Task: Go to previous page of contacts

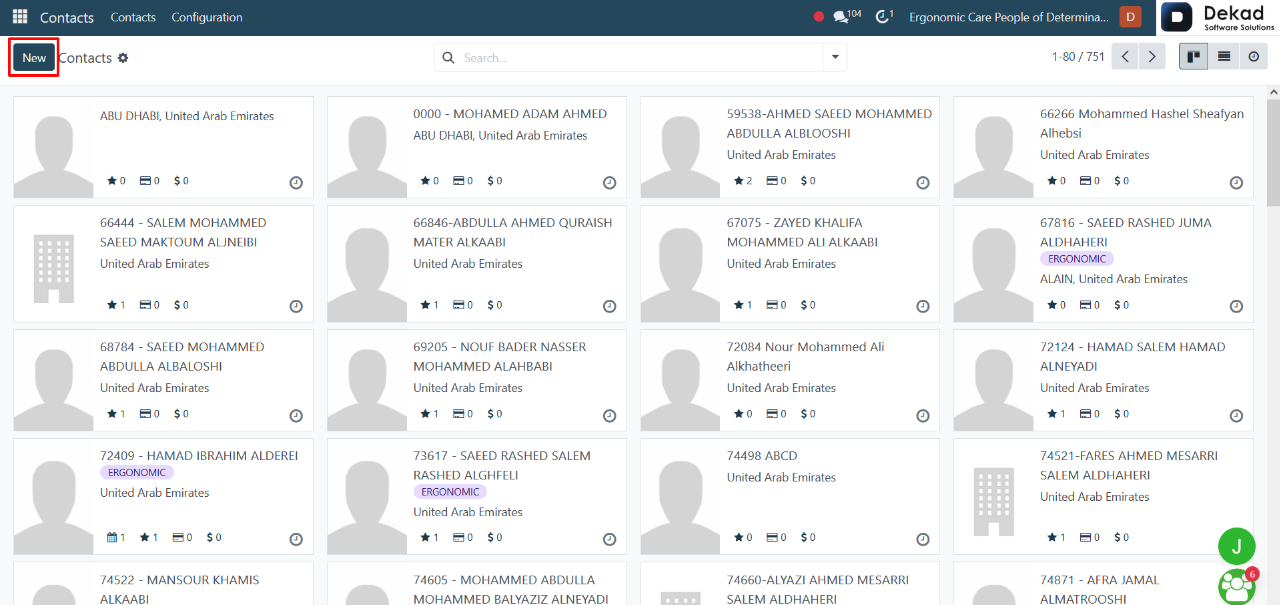Action: click(x=1126, y=57)
